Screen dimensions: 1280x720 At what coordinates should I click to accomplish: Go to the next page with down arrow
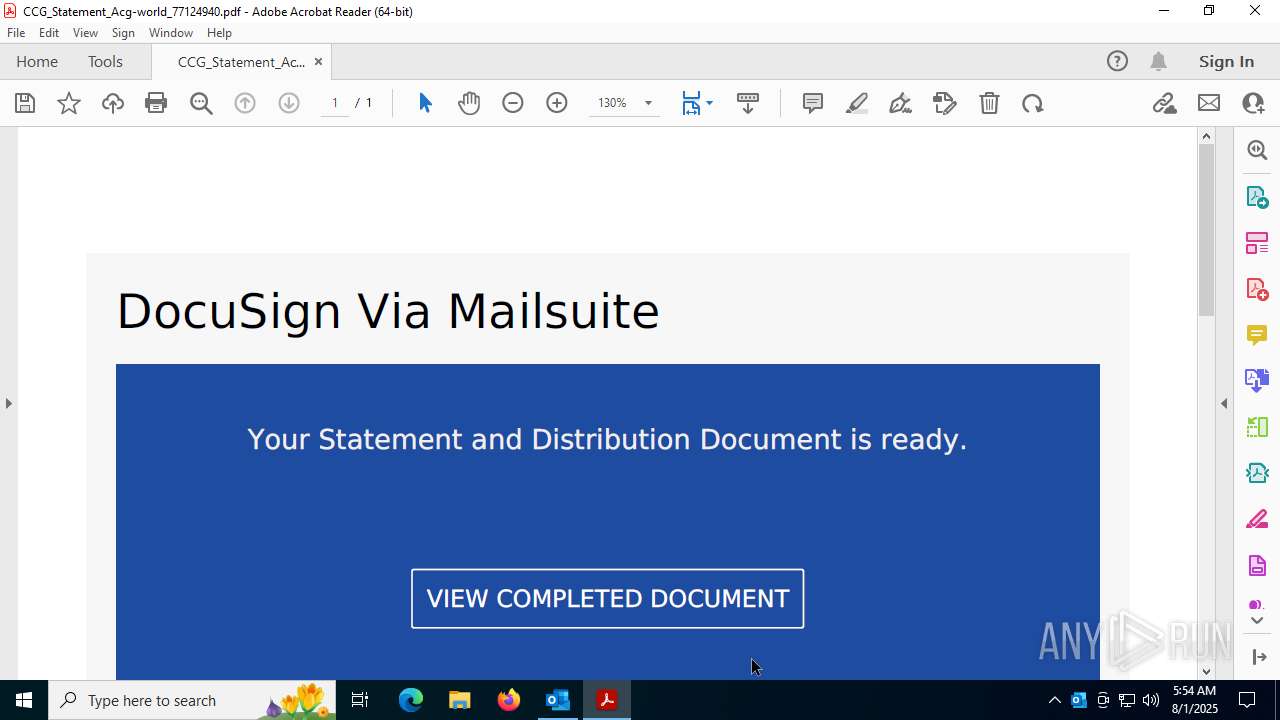tap(289, 103)
